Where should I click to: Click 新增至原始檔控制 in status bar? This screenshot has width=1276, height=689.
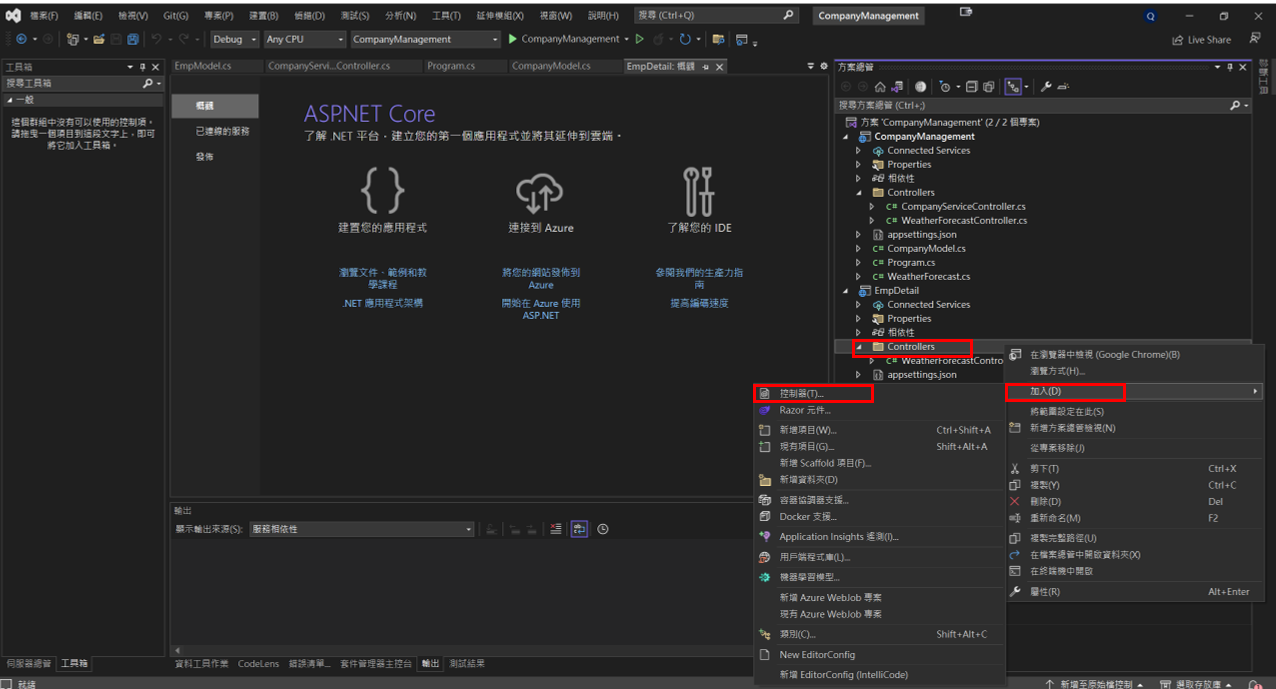[1095, 684]
